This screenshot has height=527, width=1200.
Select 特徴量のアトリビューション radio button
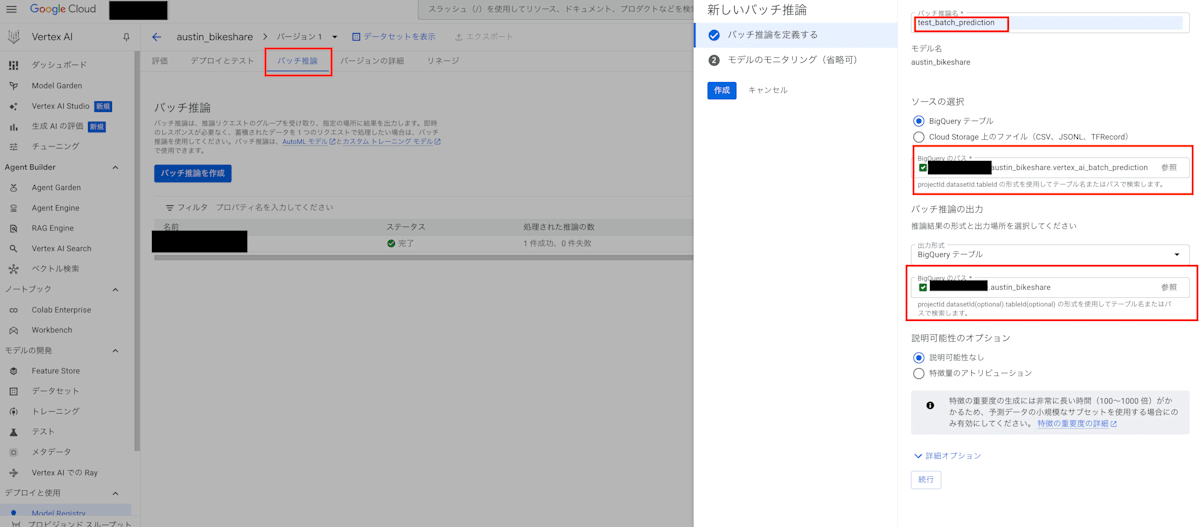click(x=918, y=373)
